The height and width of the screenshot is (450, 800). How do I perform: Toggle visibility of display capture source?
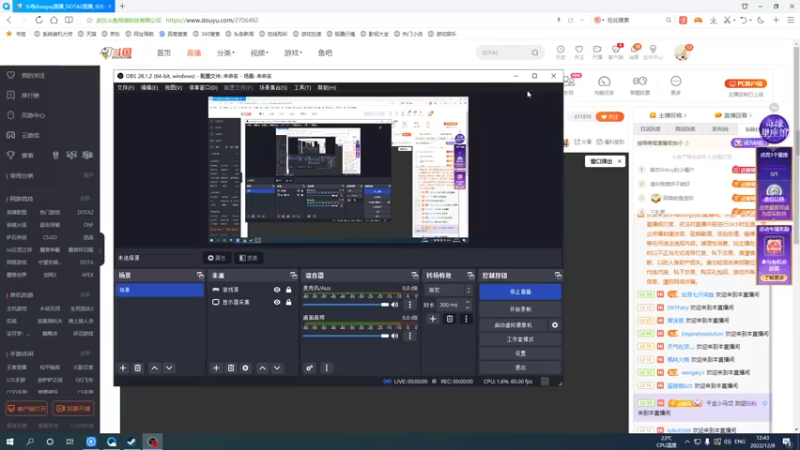[x=277, y=302]
